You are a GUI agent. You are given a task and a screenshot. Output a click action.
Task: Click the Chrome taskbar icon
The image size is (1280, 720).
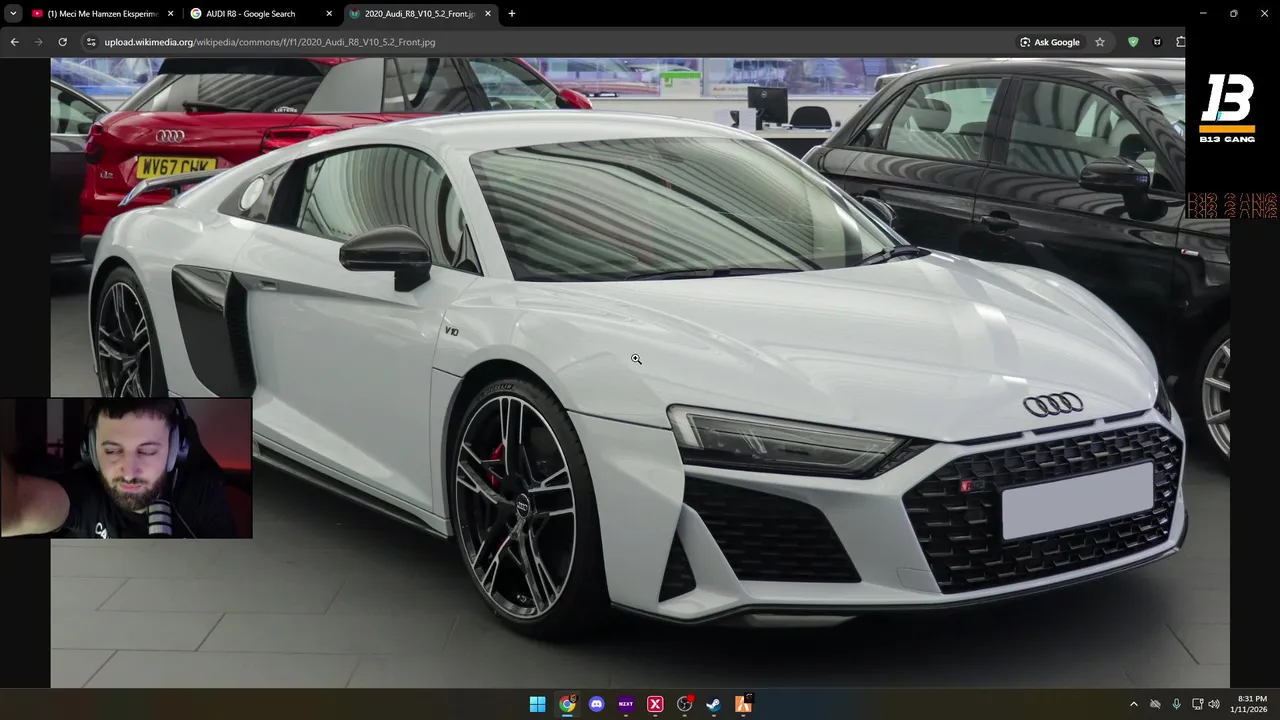point(567,704)
